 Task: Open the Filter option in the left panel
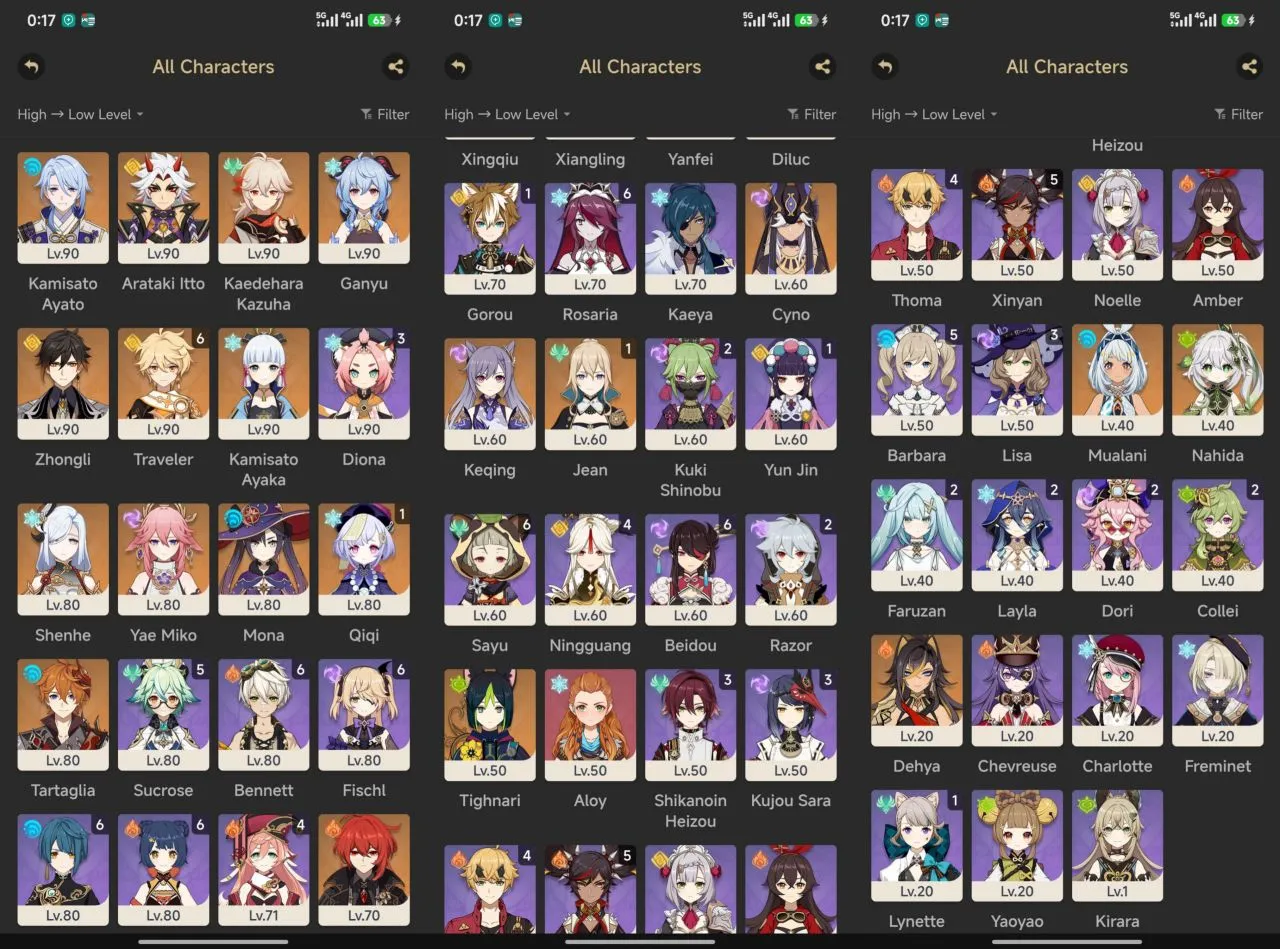coord(385,114)
